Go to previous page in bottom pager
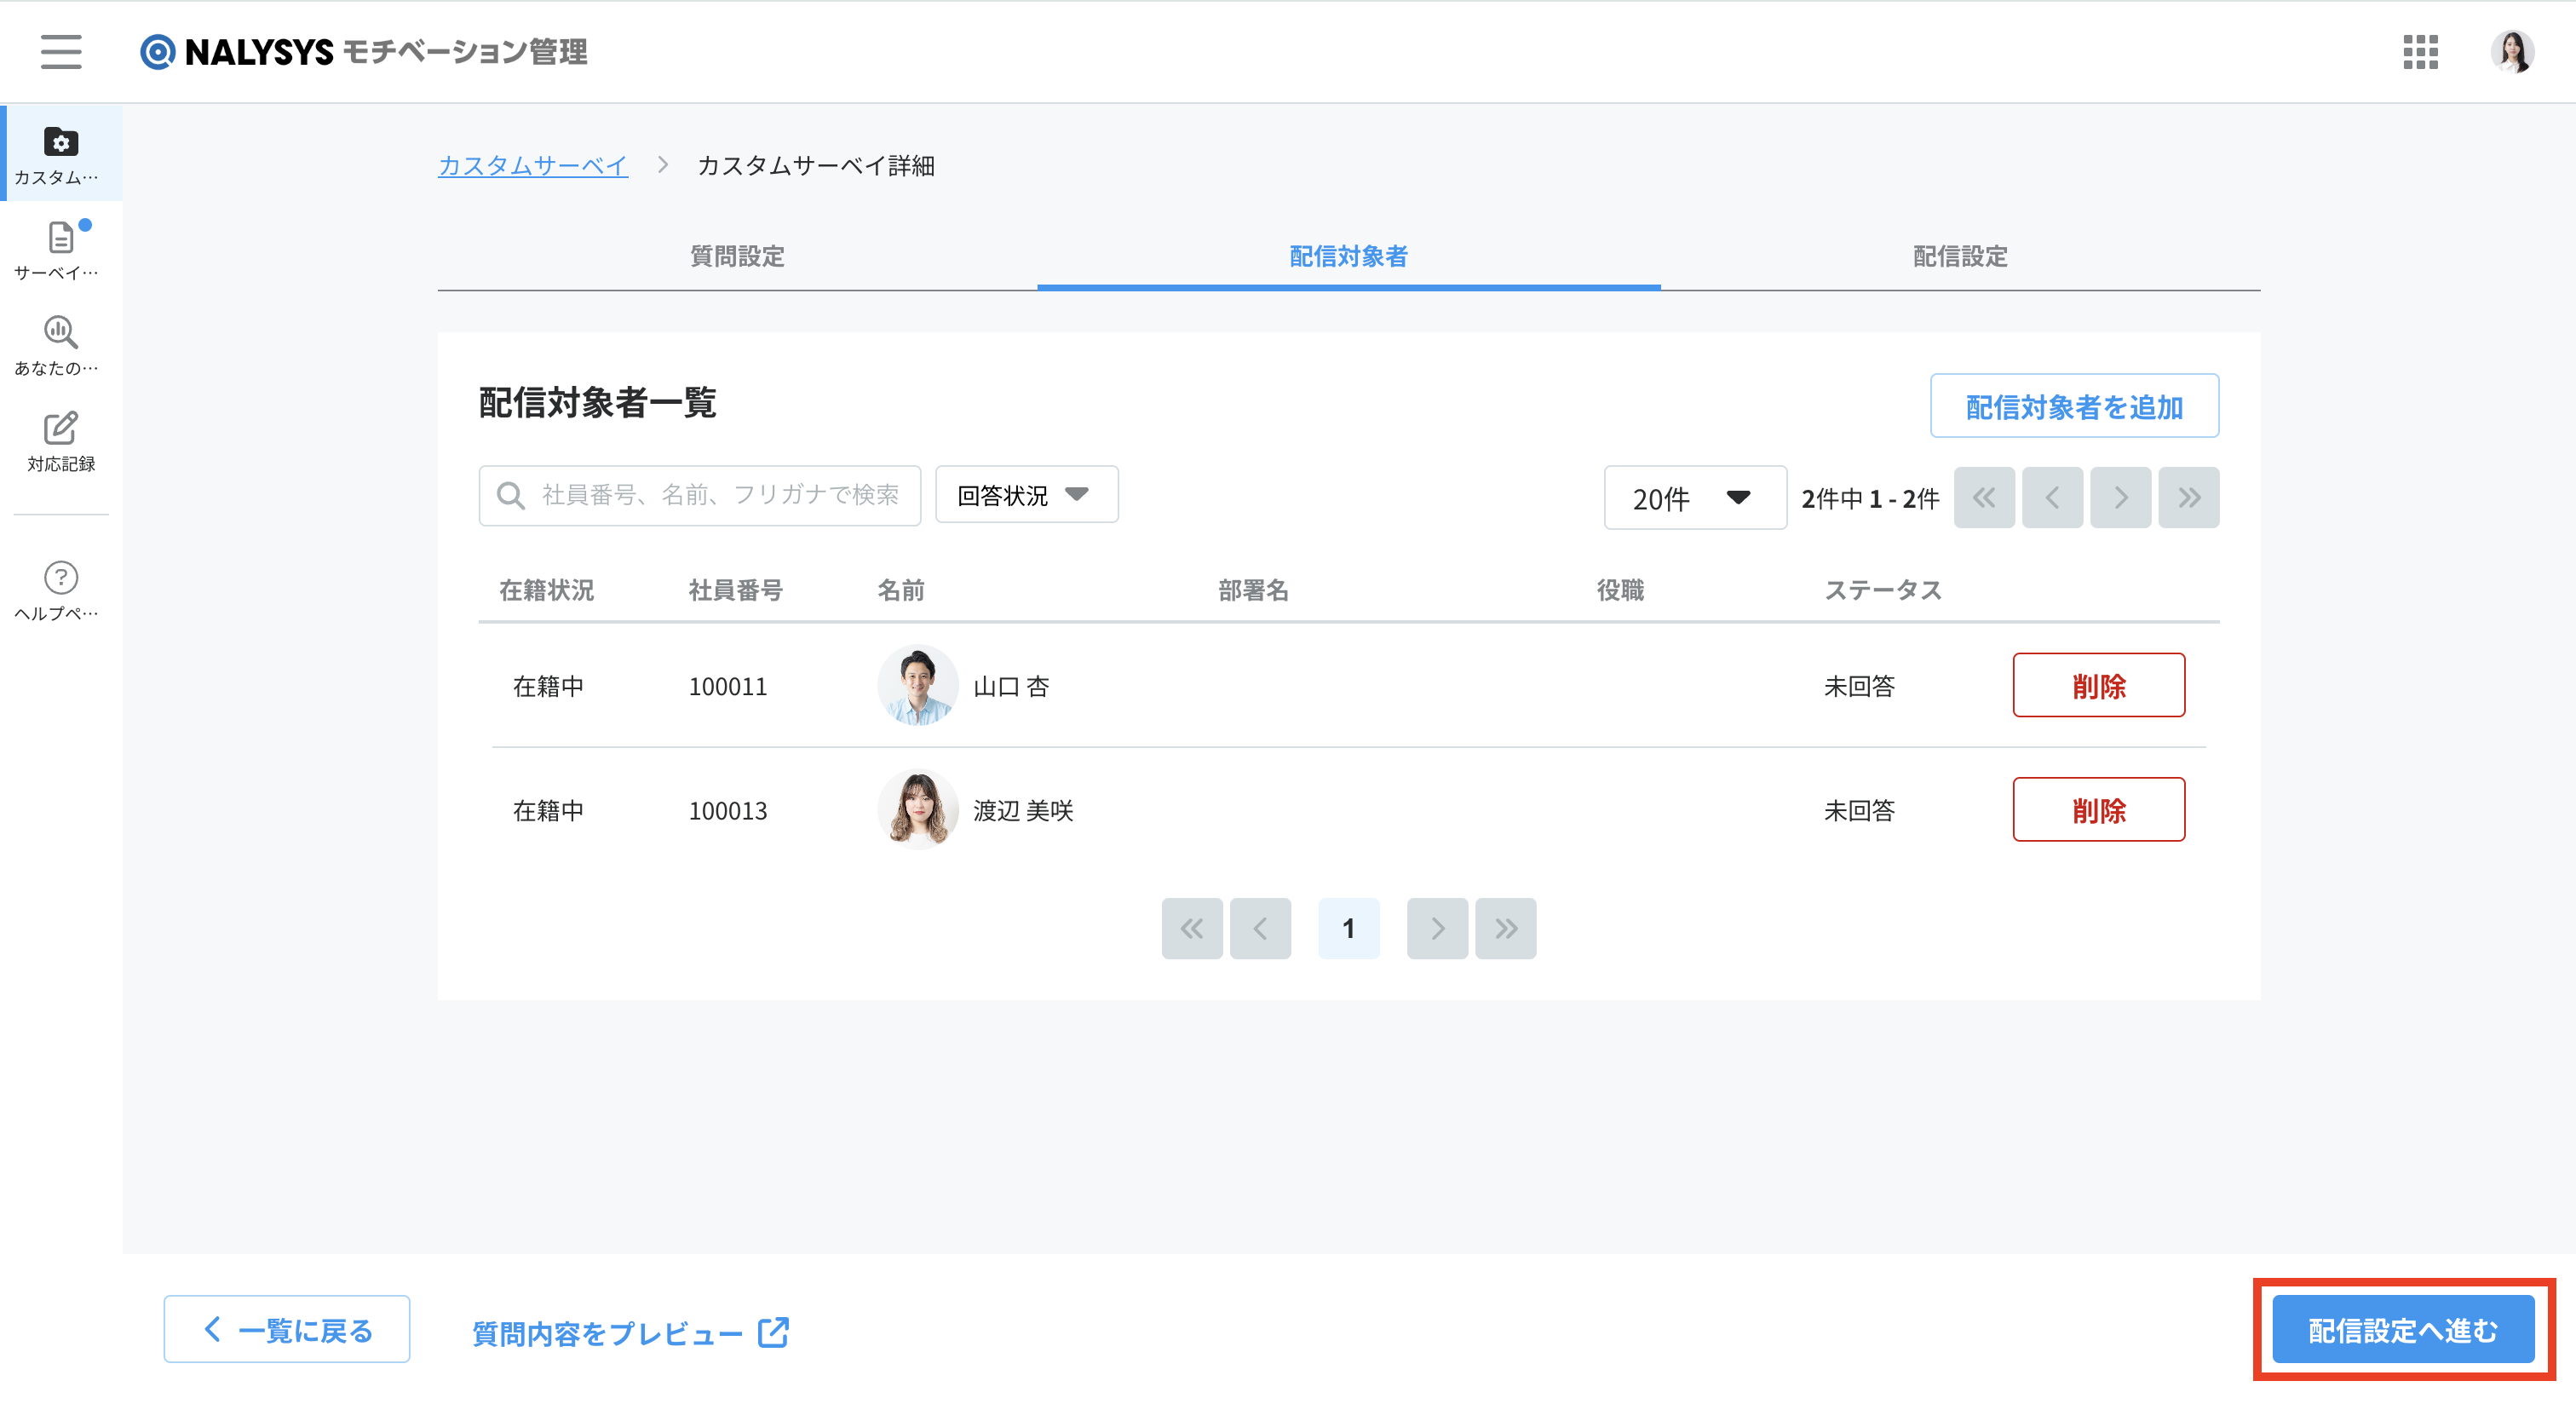This screenshot has height=1404, width=2576. (1260, 928)
